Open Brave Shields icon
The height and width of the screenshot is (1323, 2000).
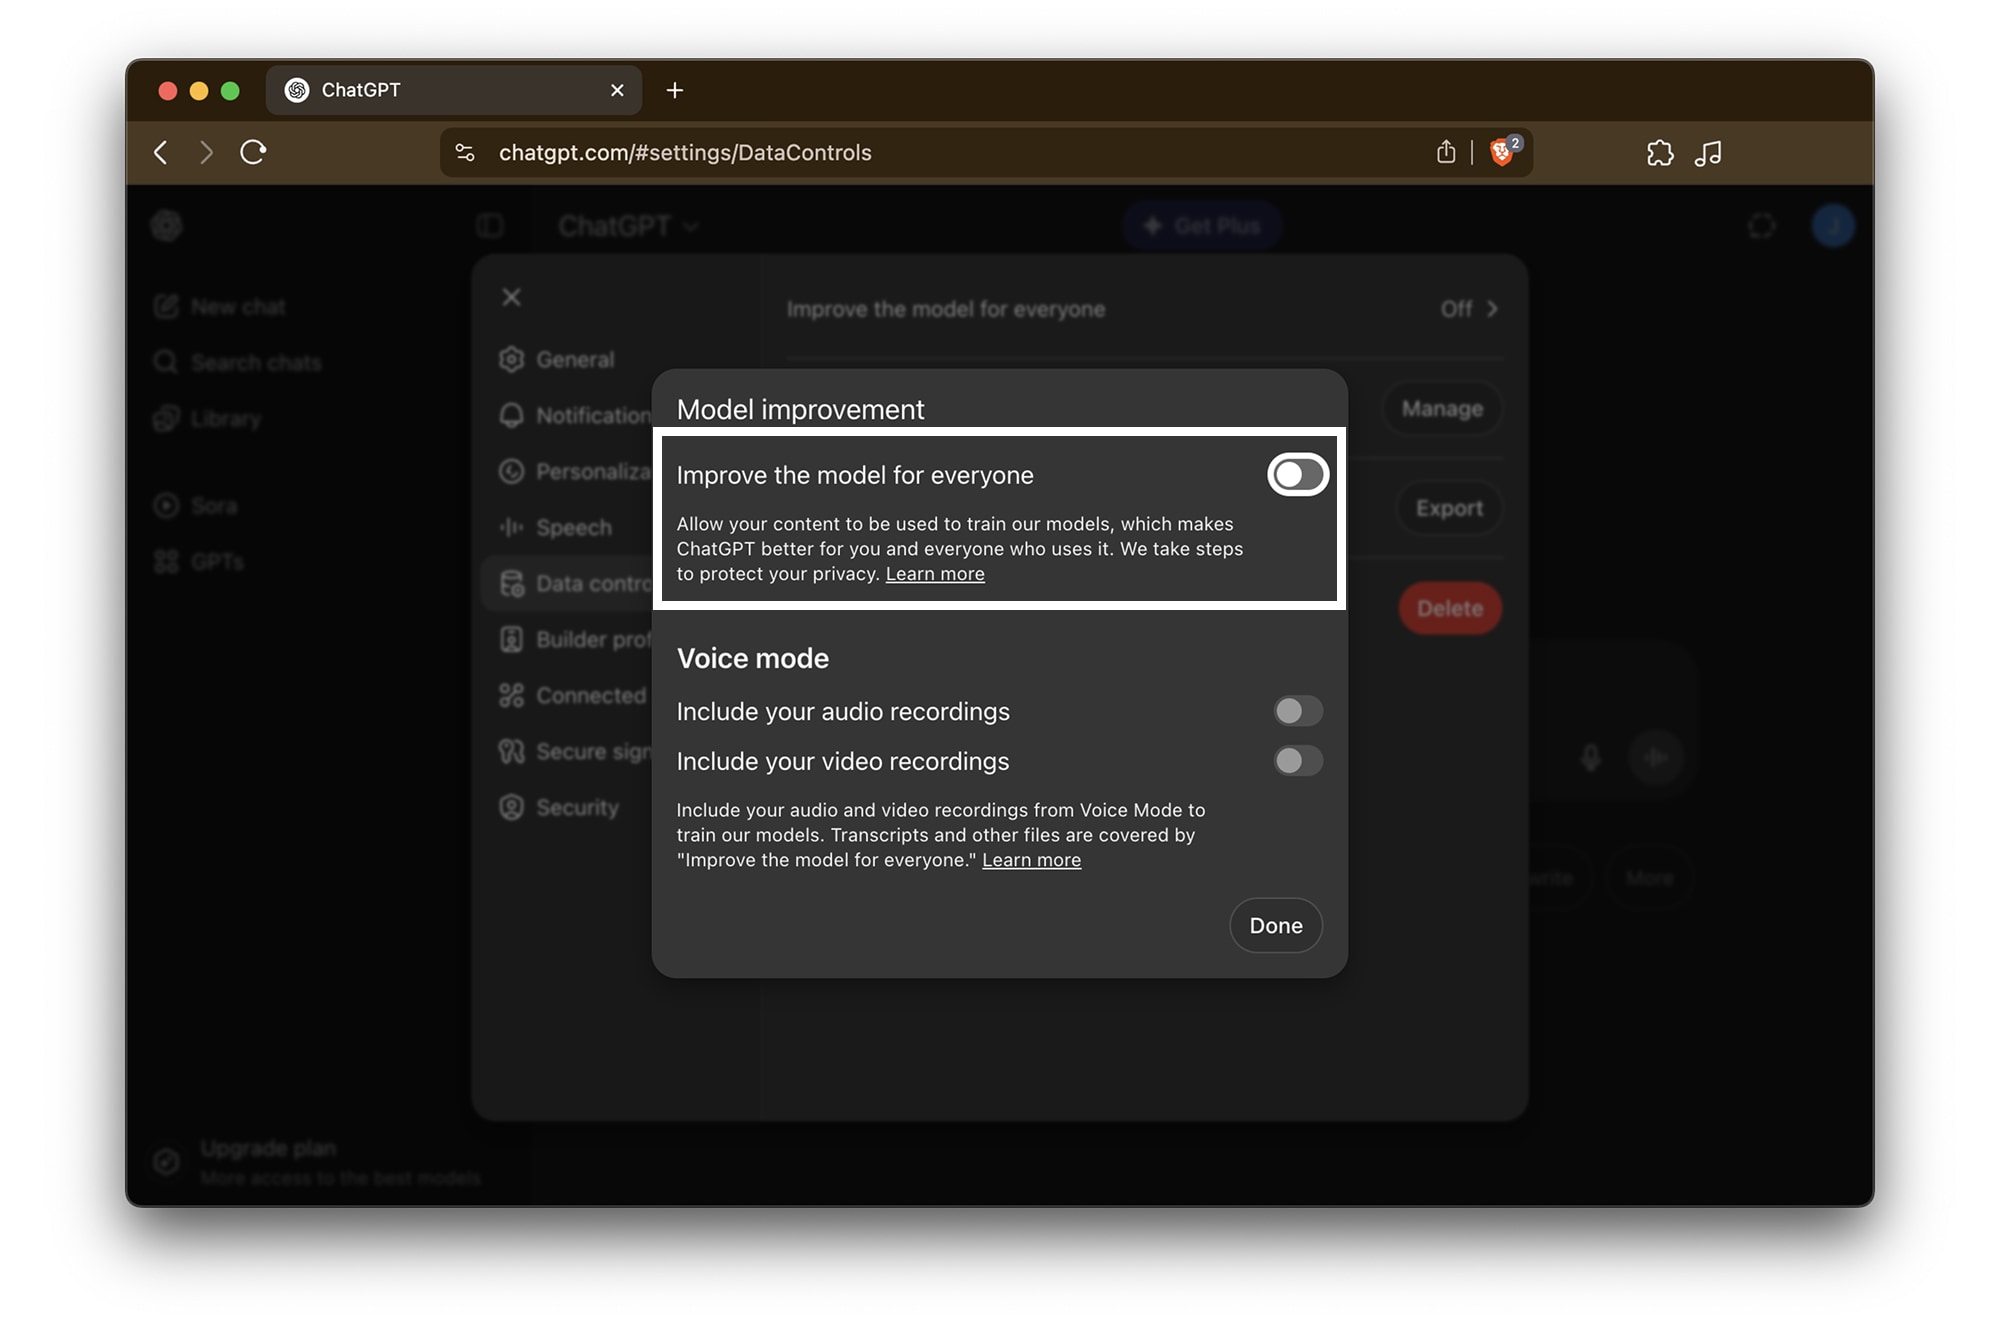point(1503,152)
